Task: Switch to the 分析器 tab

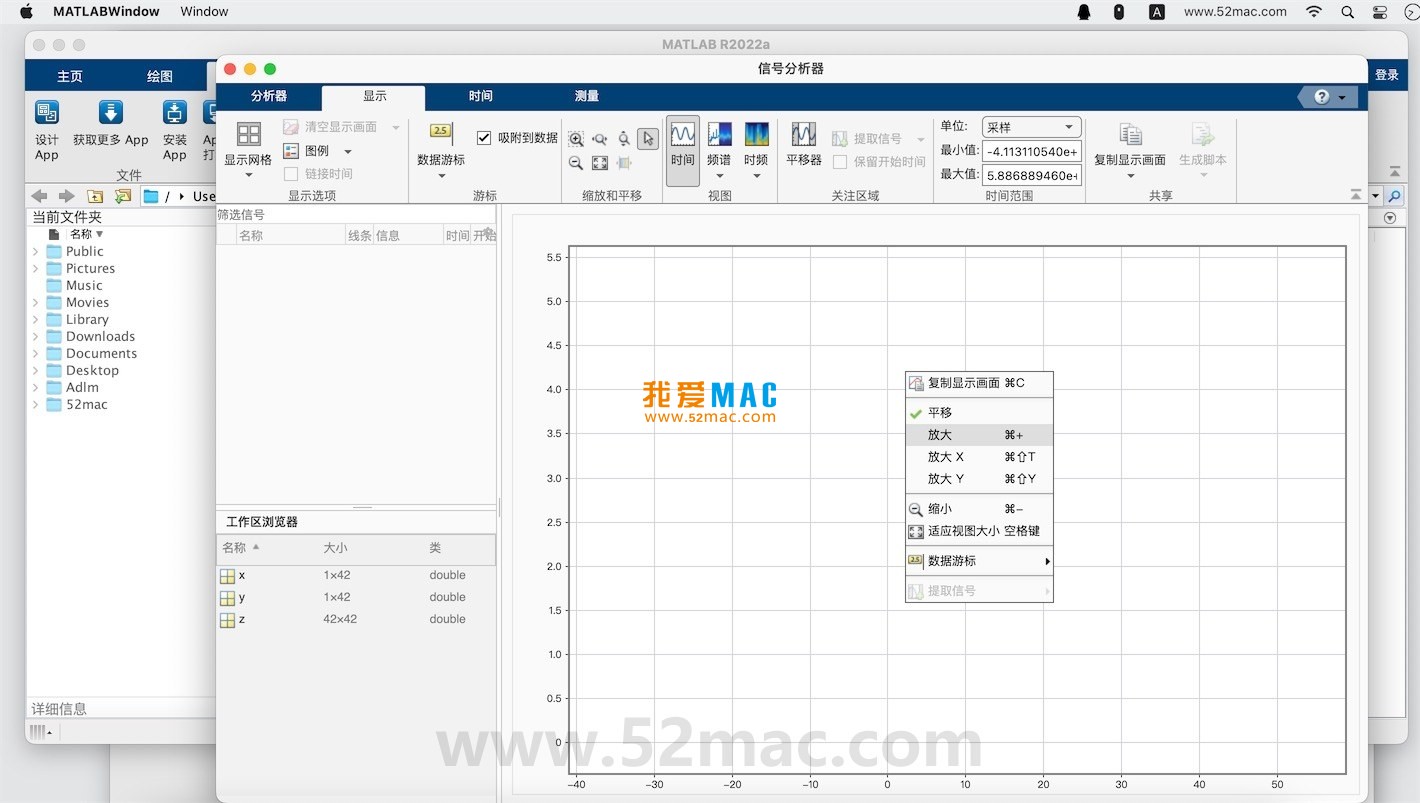Action: (x=269, y=96)
